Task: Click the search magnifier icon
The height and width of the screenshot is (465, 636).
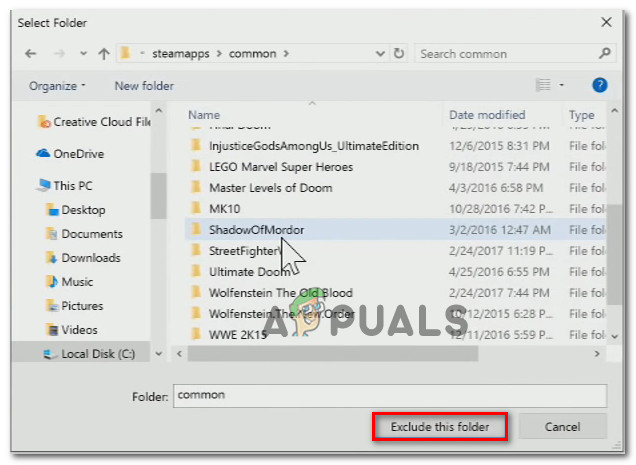Action: (x=604, y=53)
